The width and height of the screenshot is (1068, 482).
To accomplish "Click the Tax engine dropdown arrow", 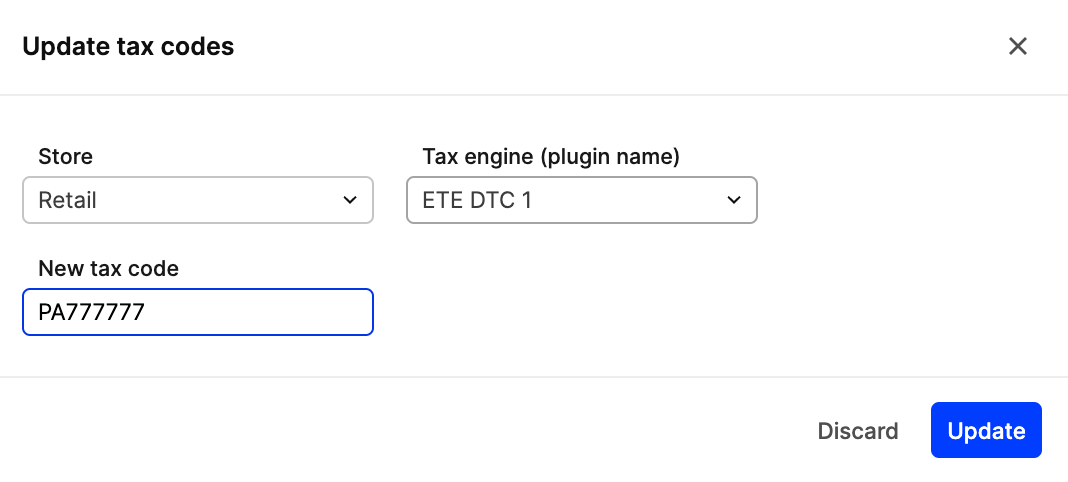I will pos(734,200).
